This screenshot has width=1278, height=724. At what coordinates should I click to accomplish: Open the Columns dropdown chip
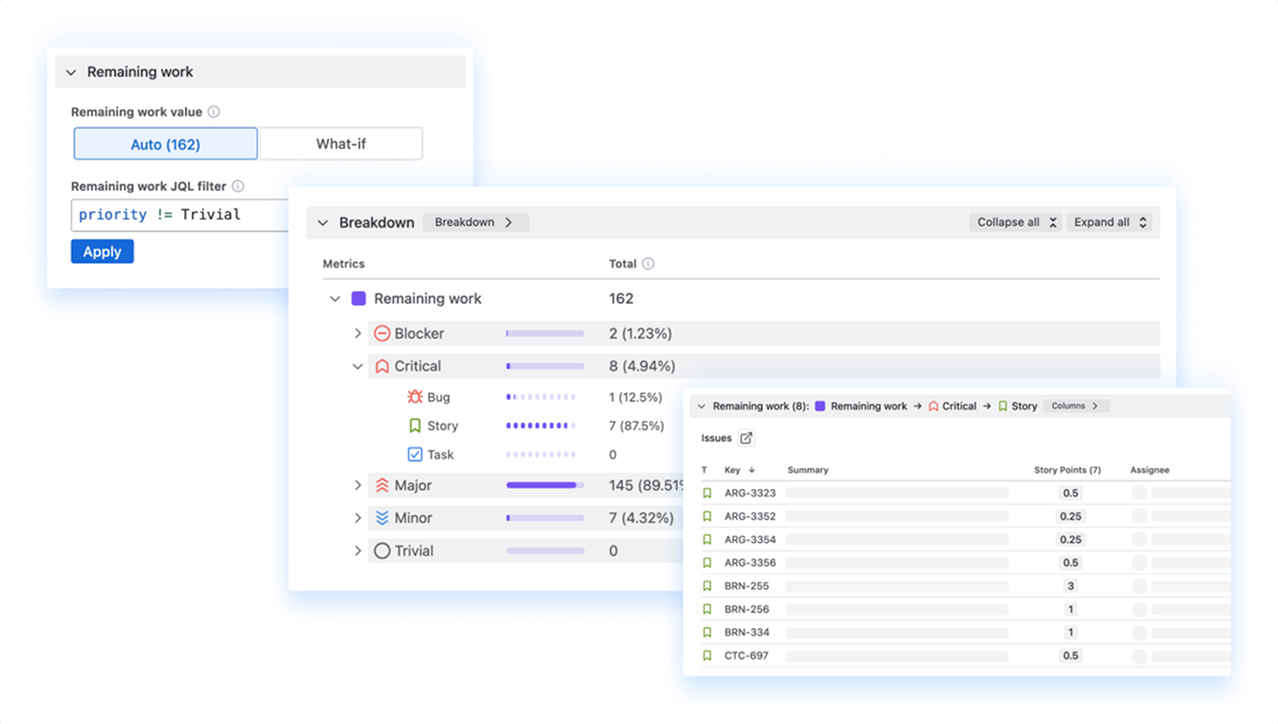(1076, 406)
